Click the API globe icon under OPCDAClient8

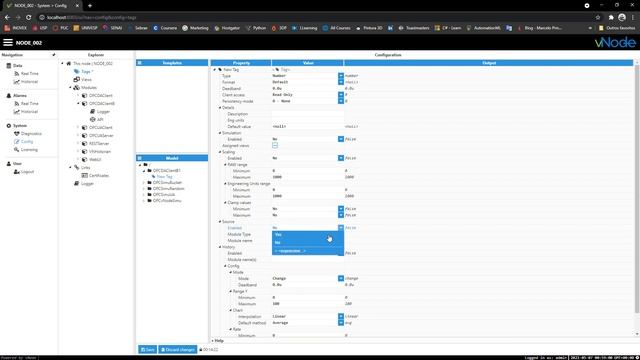(93, 120)
